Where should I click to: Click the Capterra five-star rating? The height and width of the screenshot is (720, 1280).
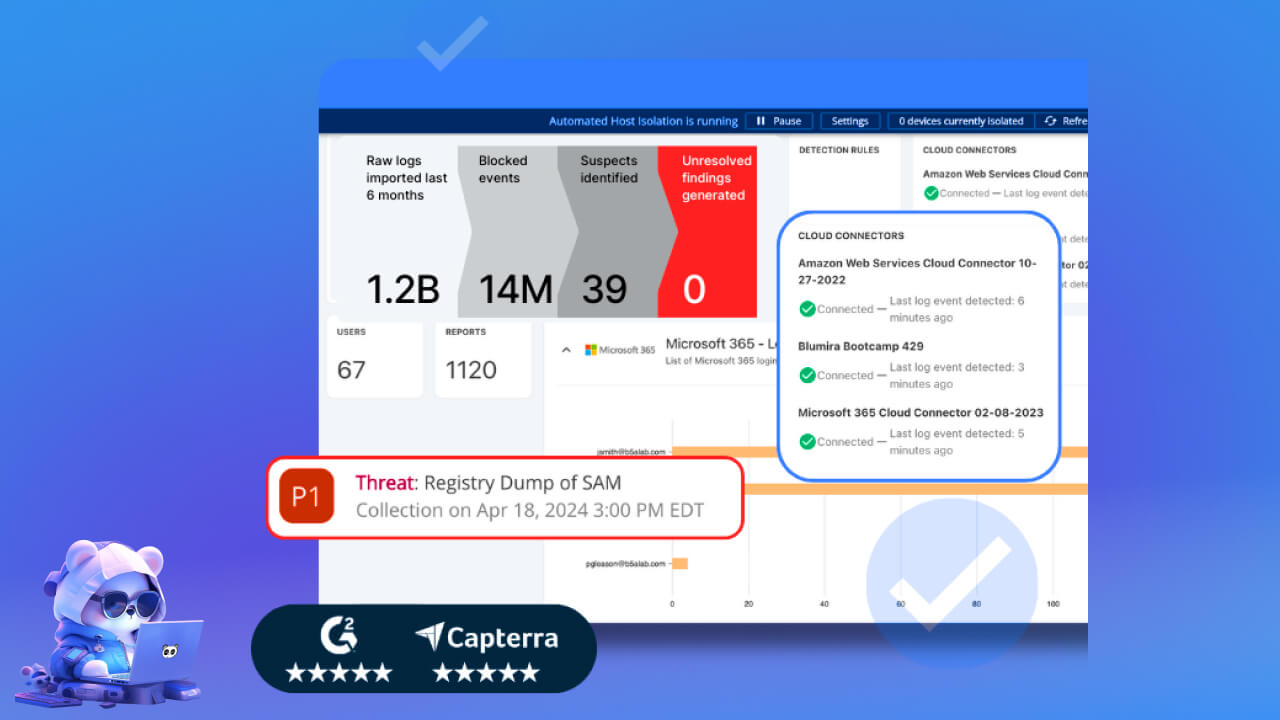(x=487, y=673)
